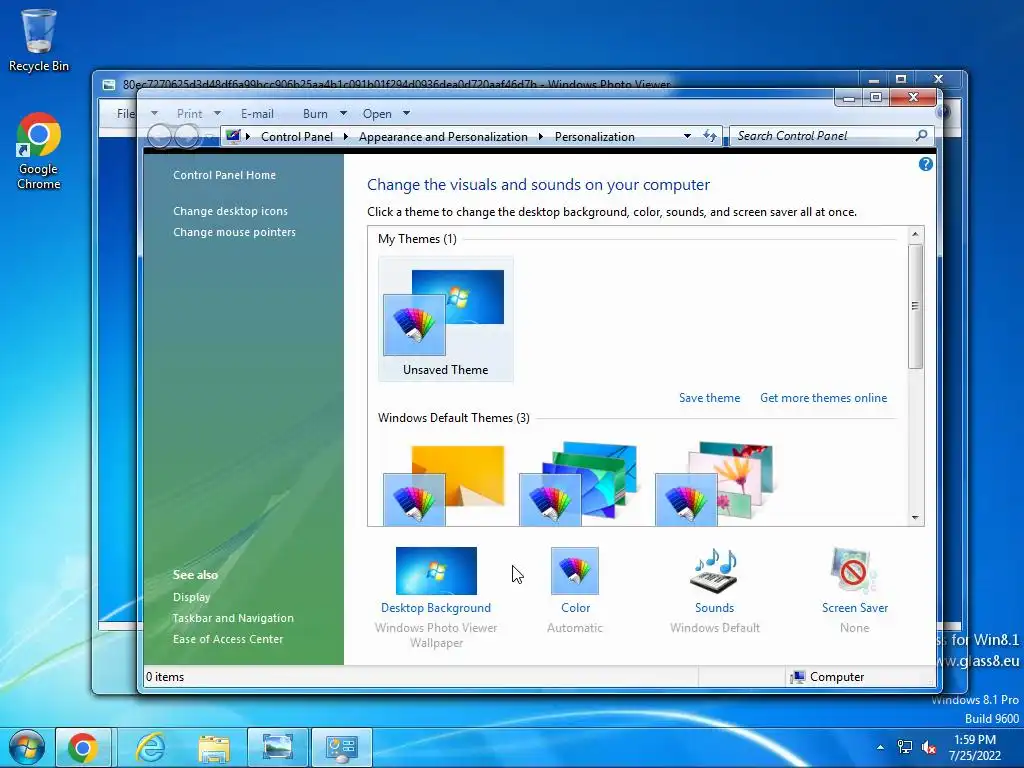The height and width of the screenshot is (768, 1024).
Task: Click the Burn menu in Photo Viewer
Action: click(x=315, y=114)
